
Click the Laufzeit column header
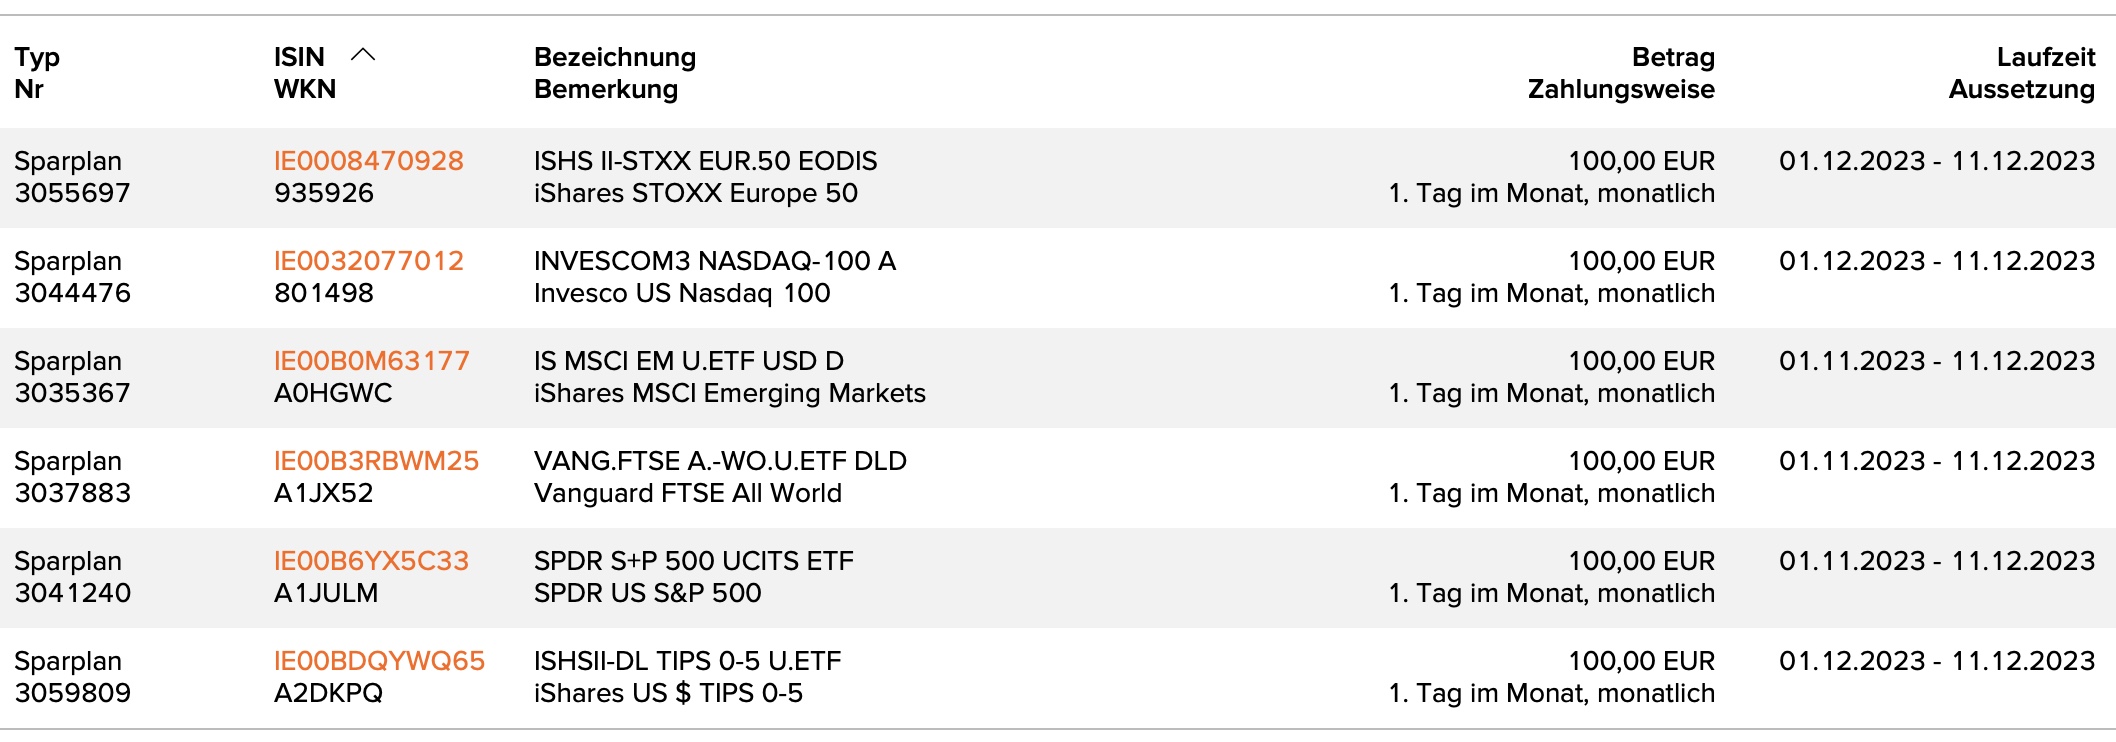pos(2045,57)
